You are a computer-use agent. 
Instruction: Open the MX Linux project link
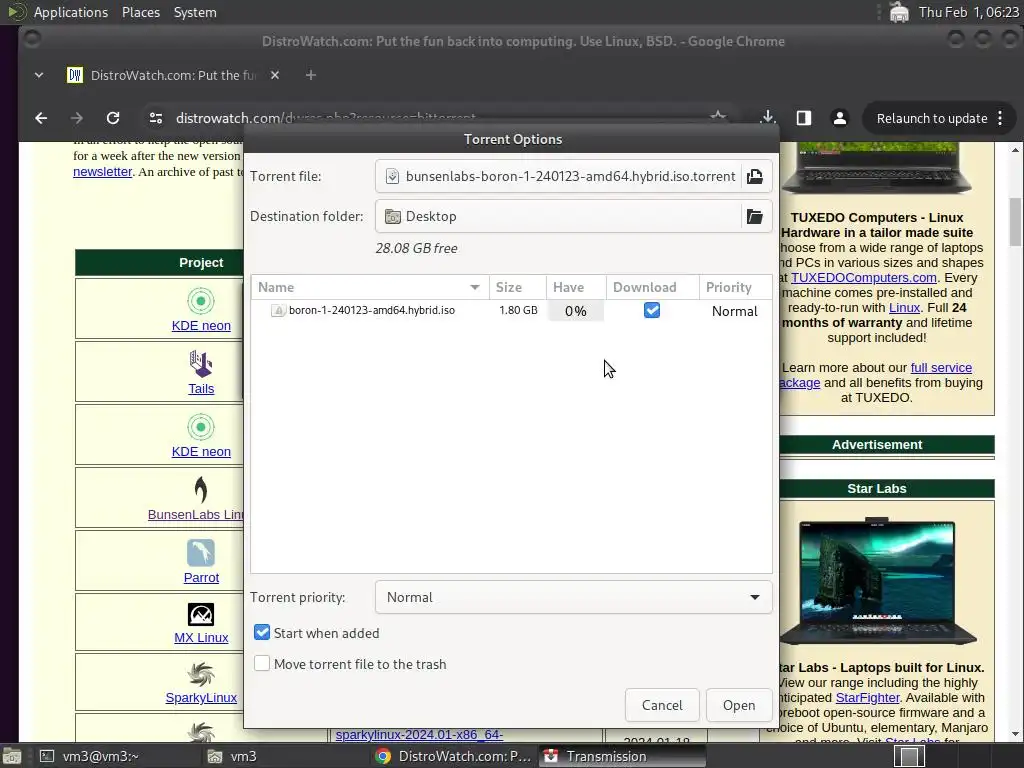click(x=201, y=637)
